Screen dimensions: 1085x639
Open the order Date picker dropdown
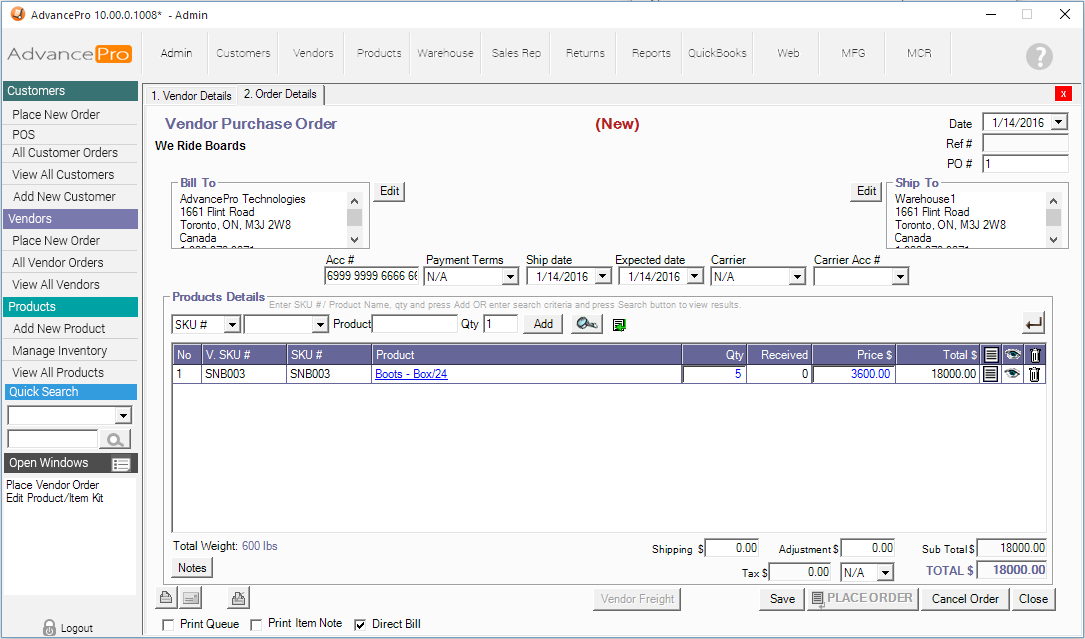click(x=1058, y=123)
